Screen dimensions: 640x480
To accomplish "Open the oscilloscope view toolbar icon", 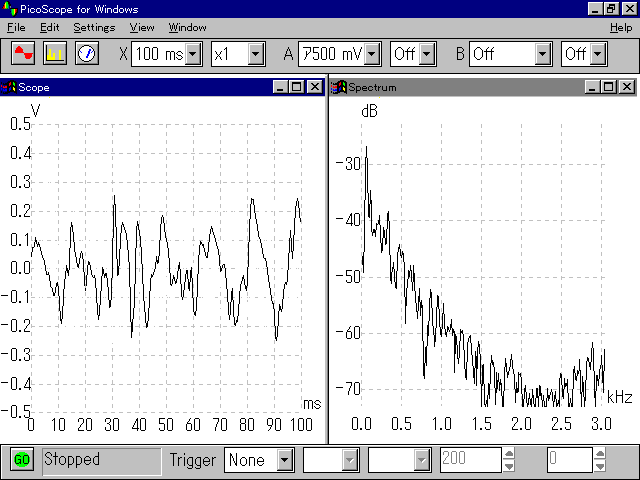I will (x=23, y=53).
